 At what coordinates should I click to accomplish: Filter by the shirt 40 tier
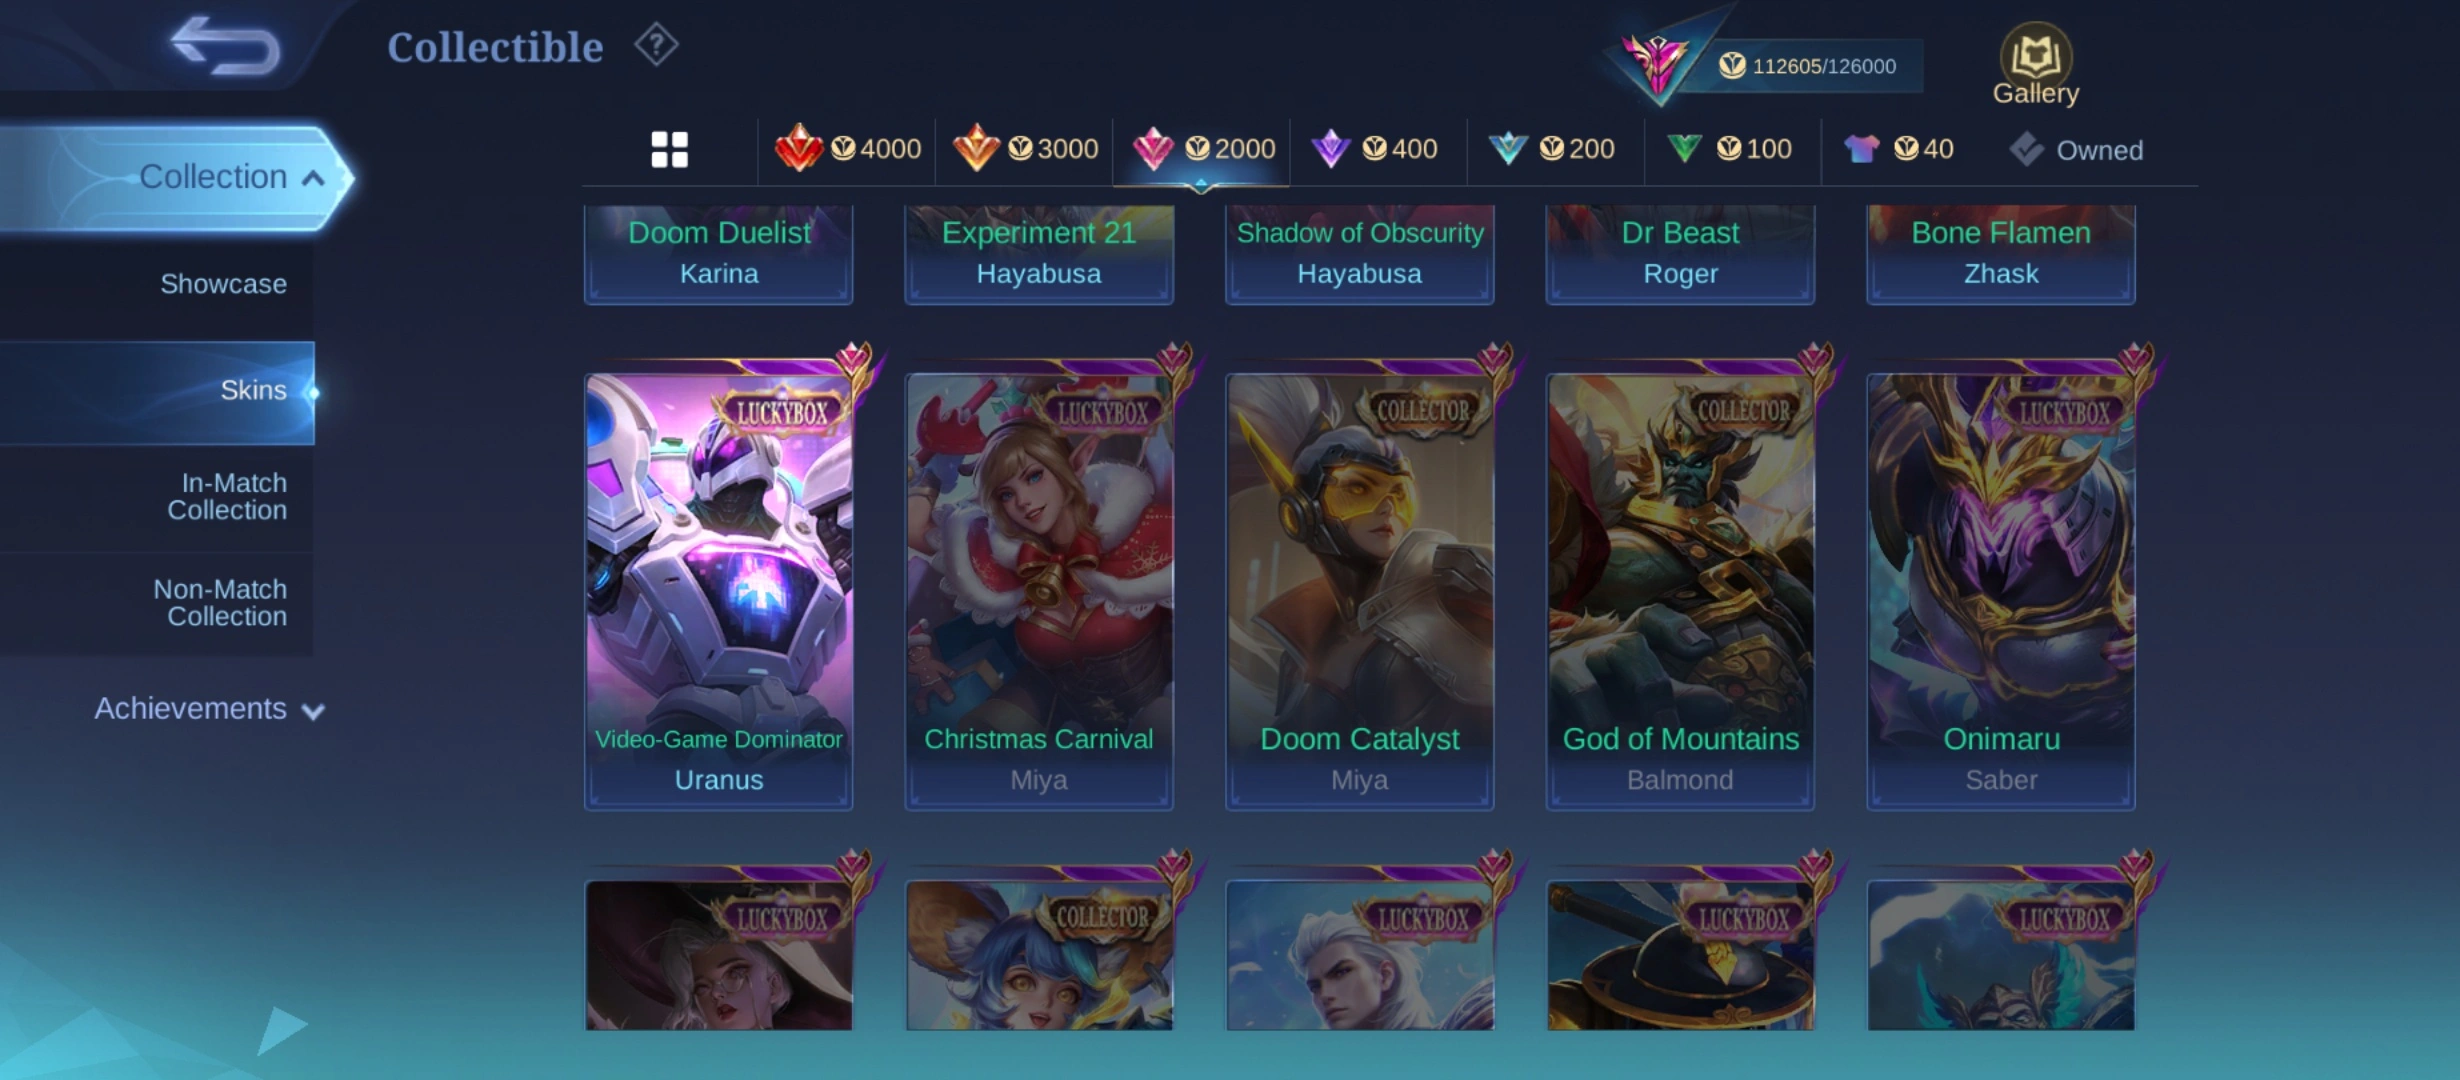(x=1898, y=149)
